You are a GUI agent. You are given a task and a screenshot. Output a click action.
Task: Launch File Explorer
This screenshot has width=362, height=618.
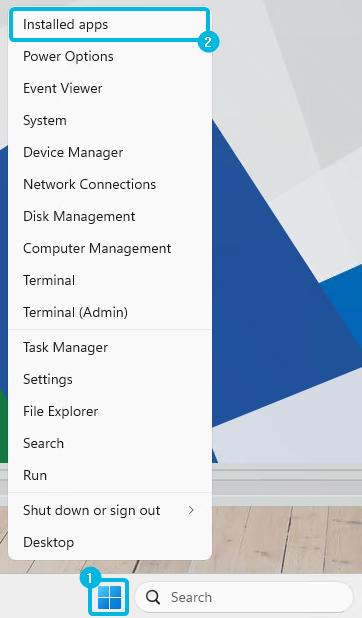point(109,411)
